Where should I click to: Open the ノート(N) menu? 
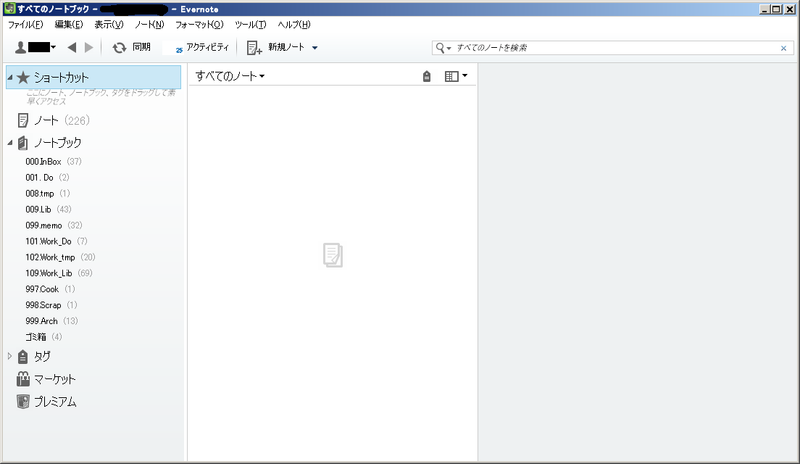149,25
